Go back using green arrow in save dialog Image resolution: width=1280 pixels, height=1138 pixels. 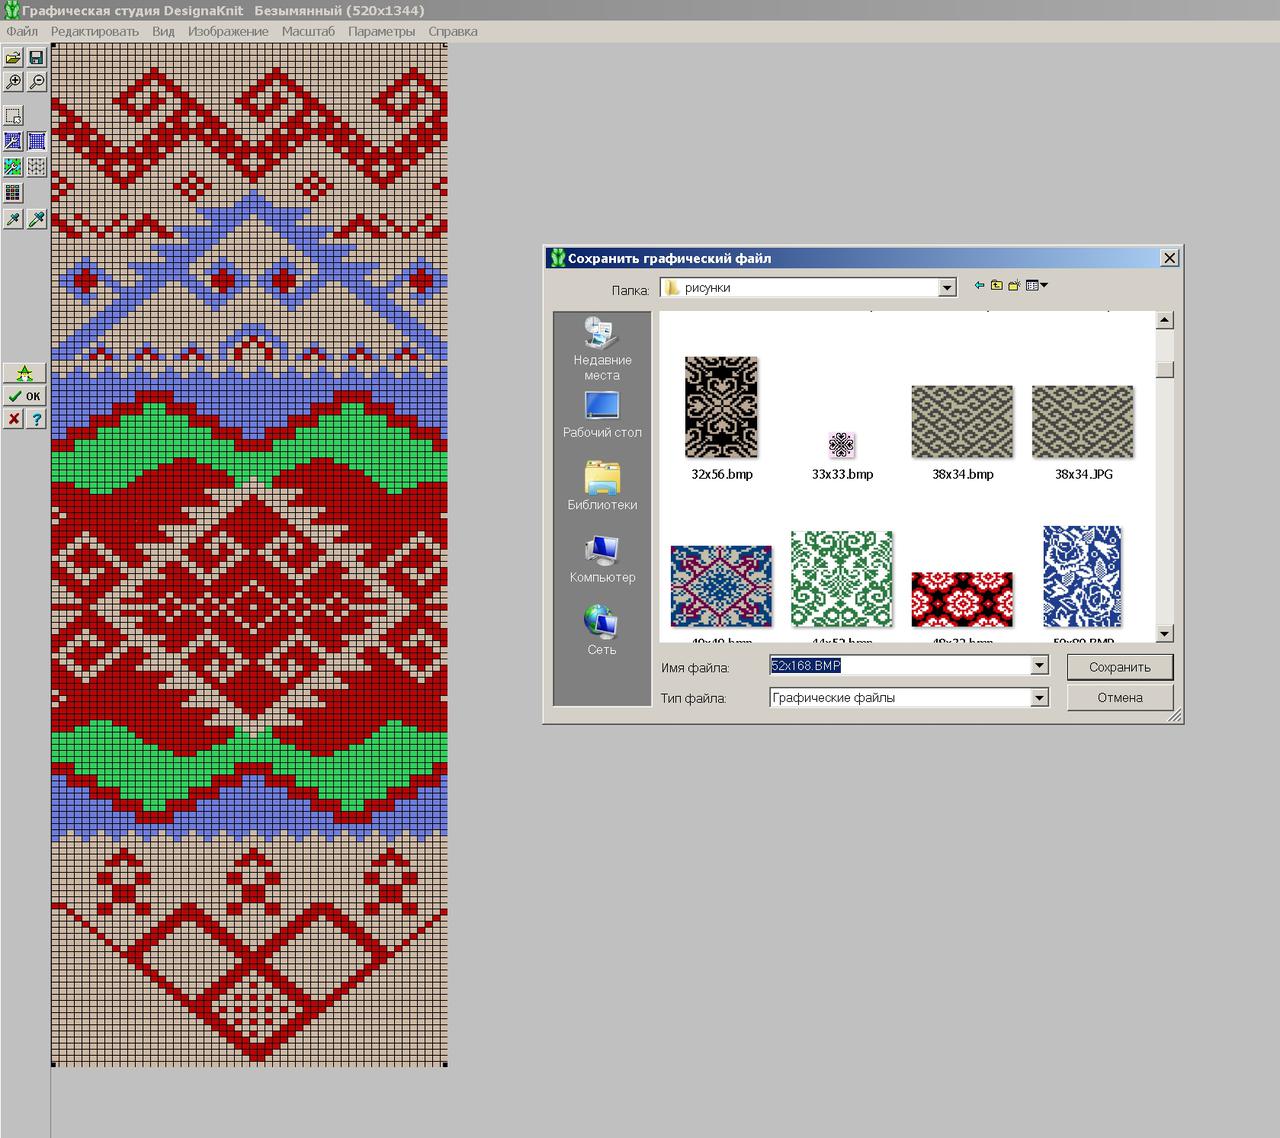click(x=979, y=285)
